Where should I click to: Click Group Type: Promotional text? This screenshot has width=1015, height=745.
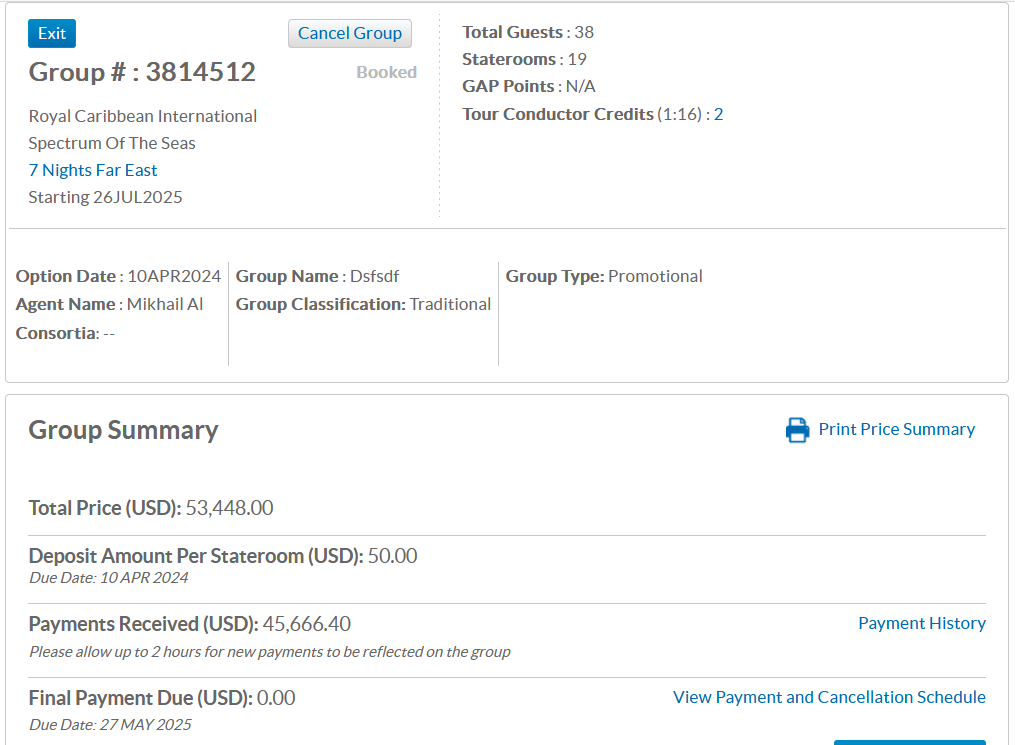[604, 276]
